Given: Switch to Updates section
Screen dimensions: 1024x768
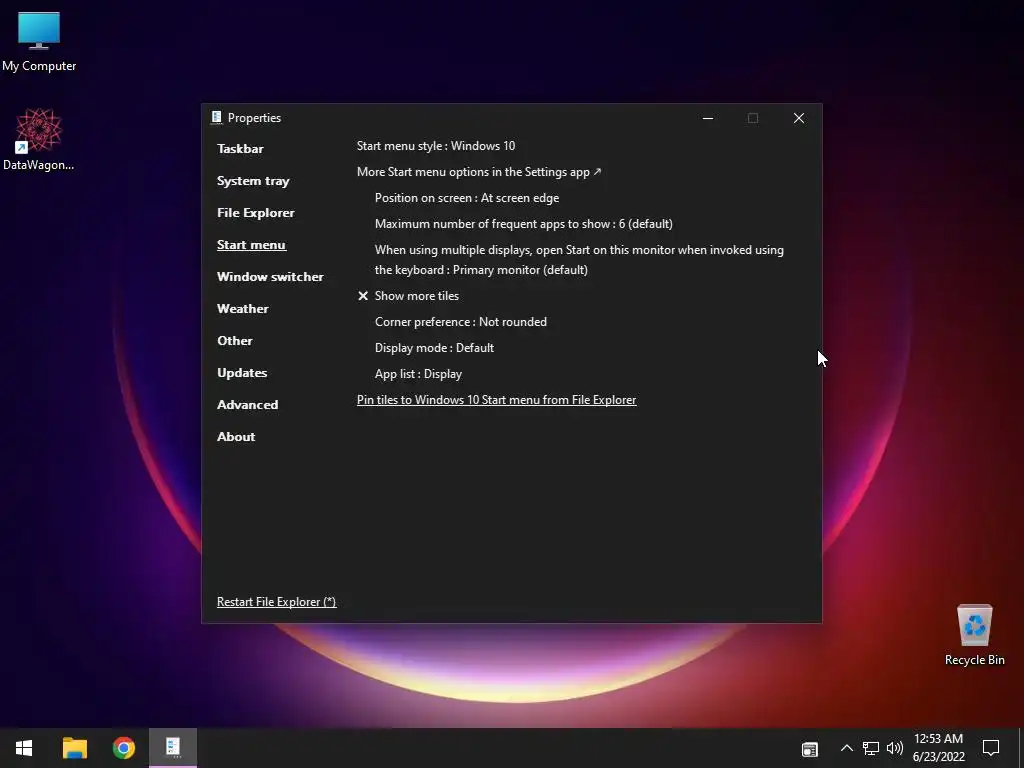Looking at the screenshot, I should click(x=242, y=373).
